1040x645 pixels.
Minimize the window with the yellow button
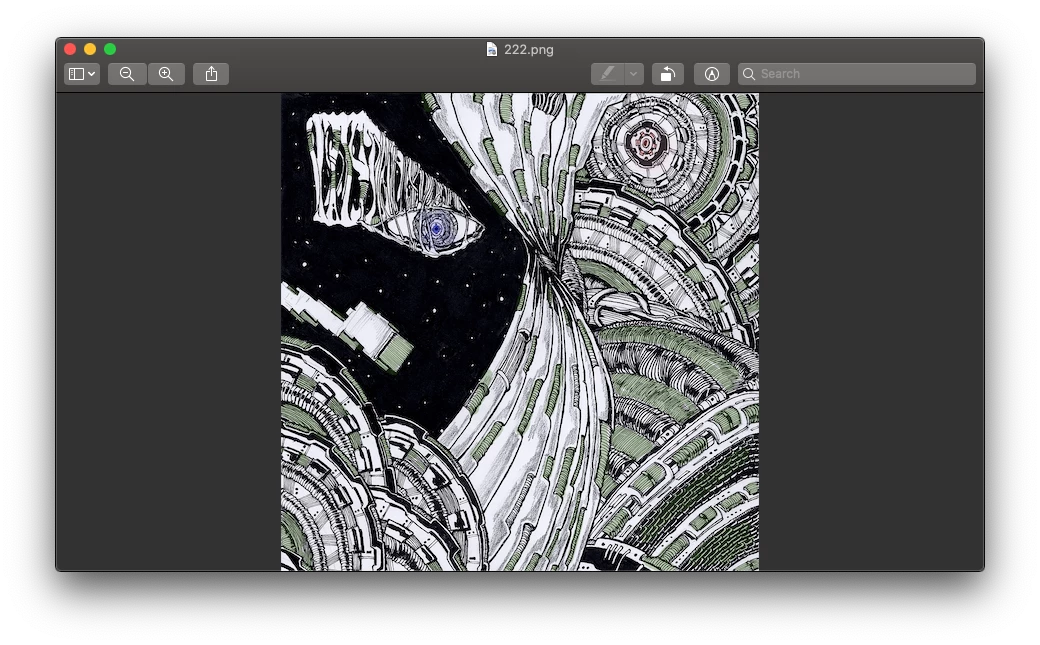point(90,49)
